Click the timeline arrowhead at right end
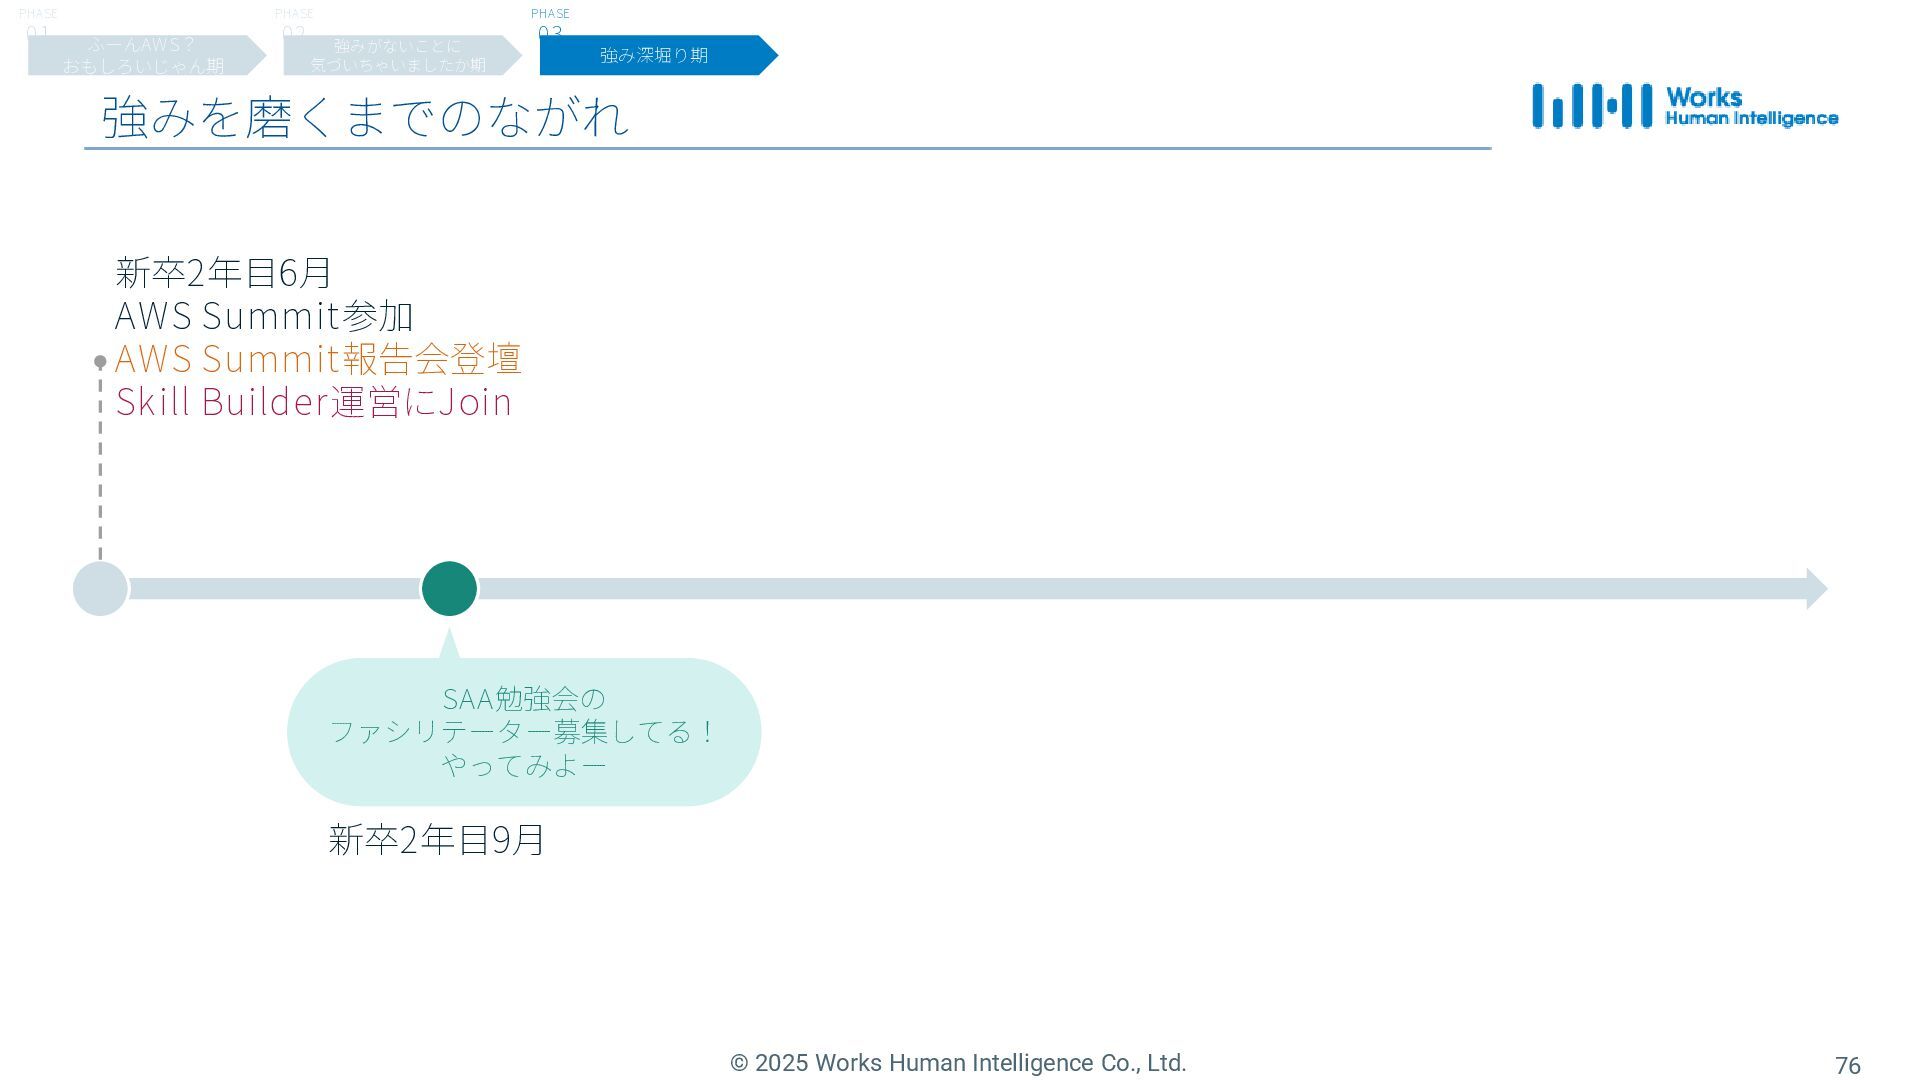The width and height of the screenshot is (1920, 1080). click(x=1817, y=588)
